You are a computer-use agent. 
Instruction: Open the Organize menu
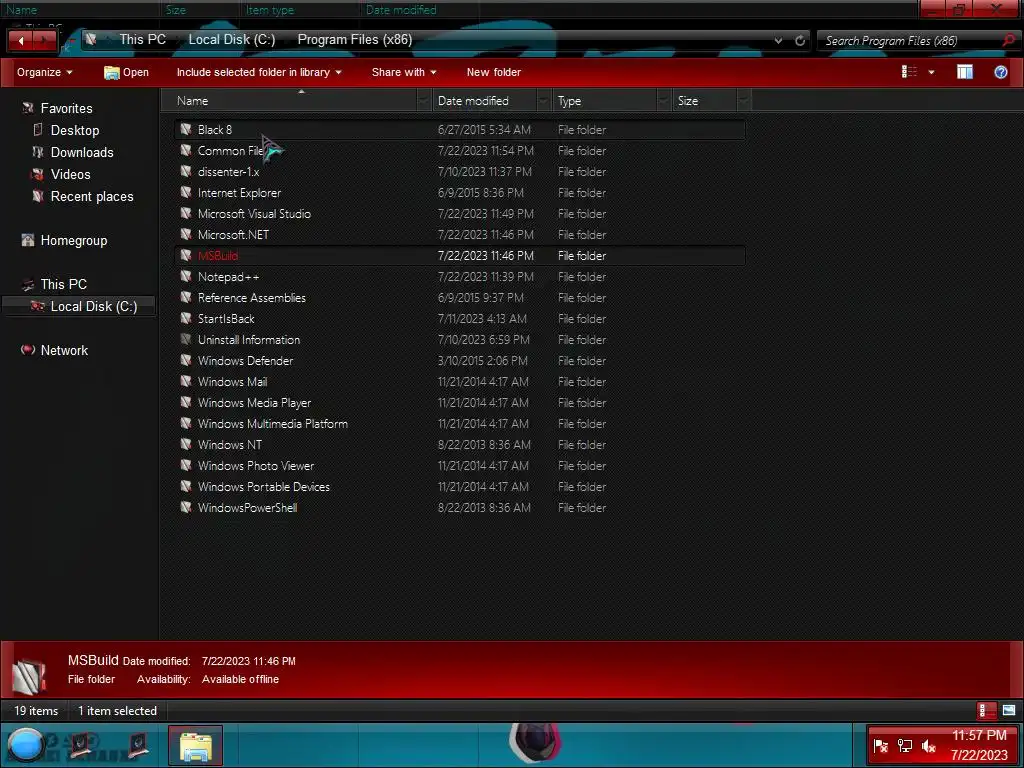[x=44, y=72]
